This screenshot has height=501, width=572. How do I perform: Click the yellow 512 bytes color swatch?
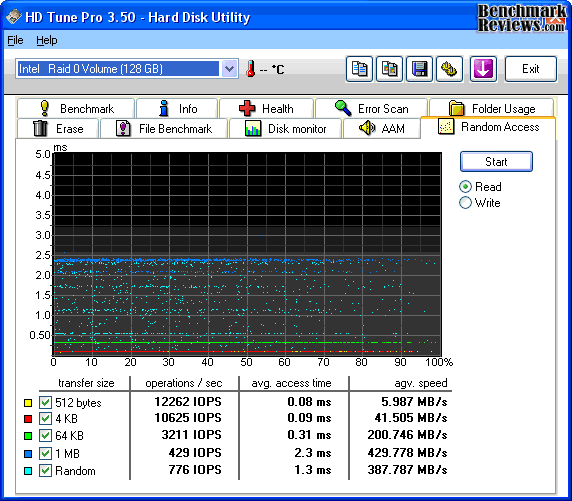(x=28, y=403)
